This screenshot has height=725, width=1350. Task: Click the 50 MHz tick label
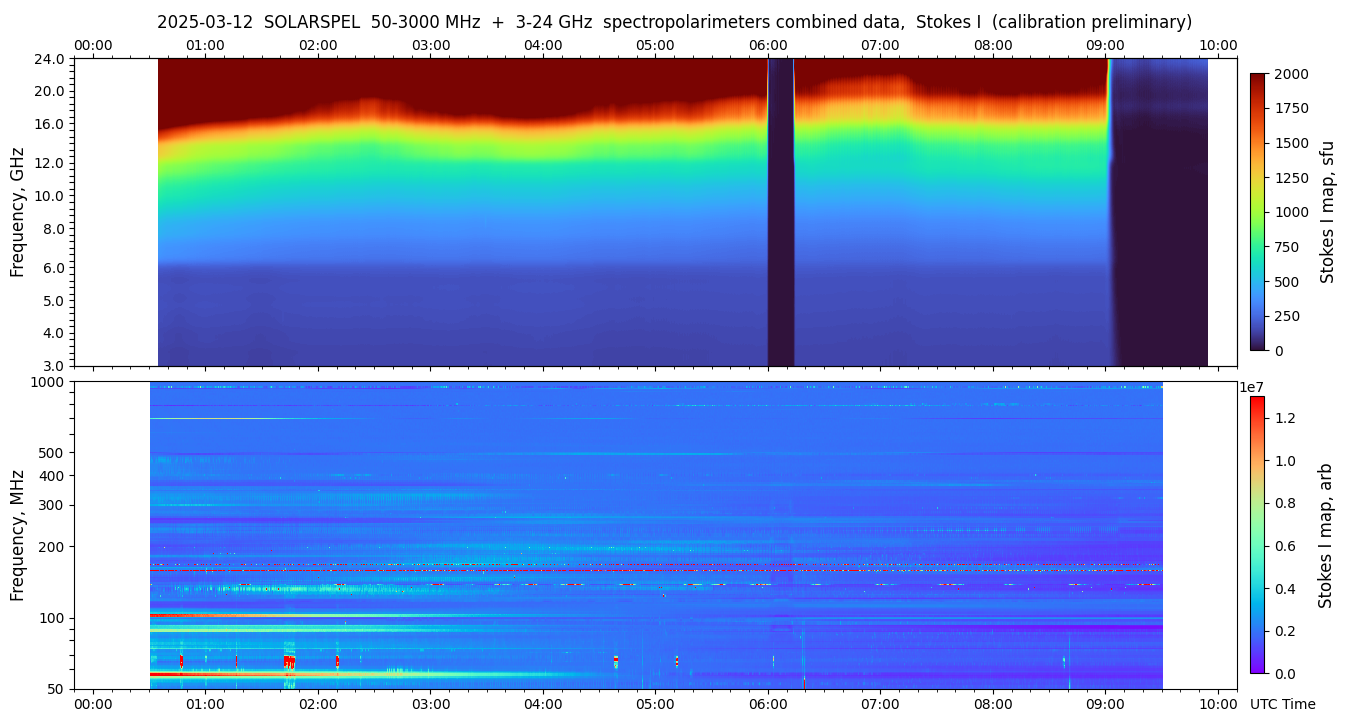click(55, 689)
